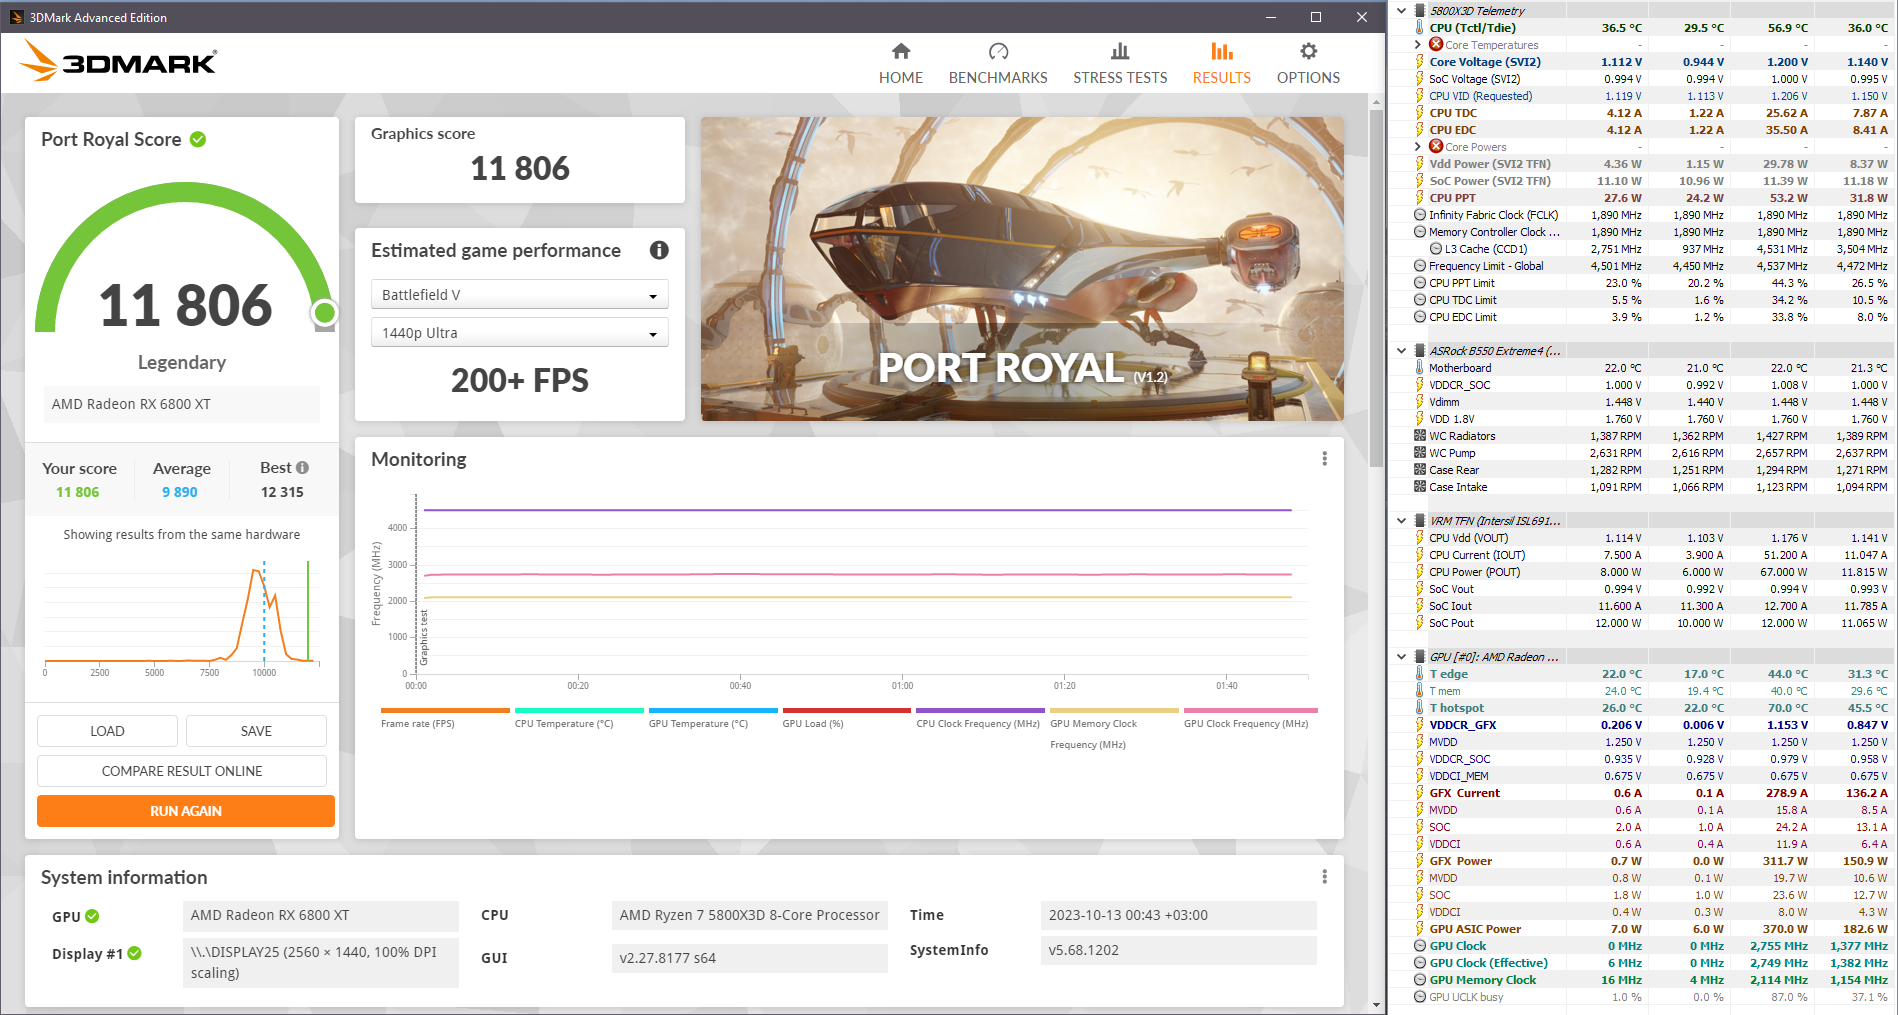Click the SystemInfo version v5.68.1202 field
This screenshot has height=1015, width=1898.
coord(1179,950)
